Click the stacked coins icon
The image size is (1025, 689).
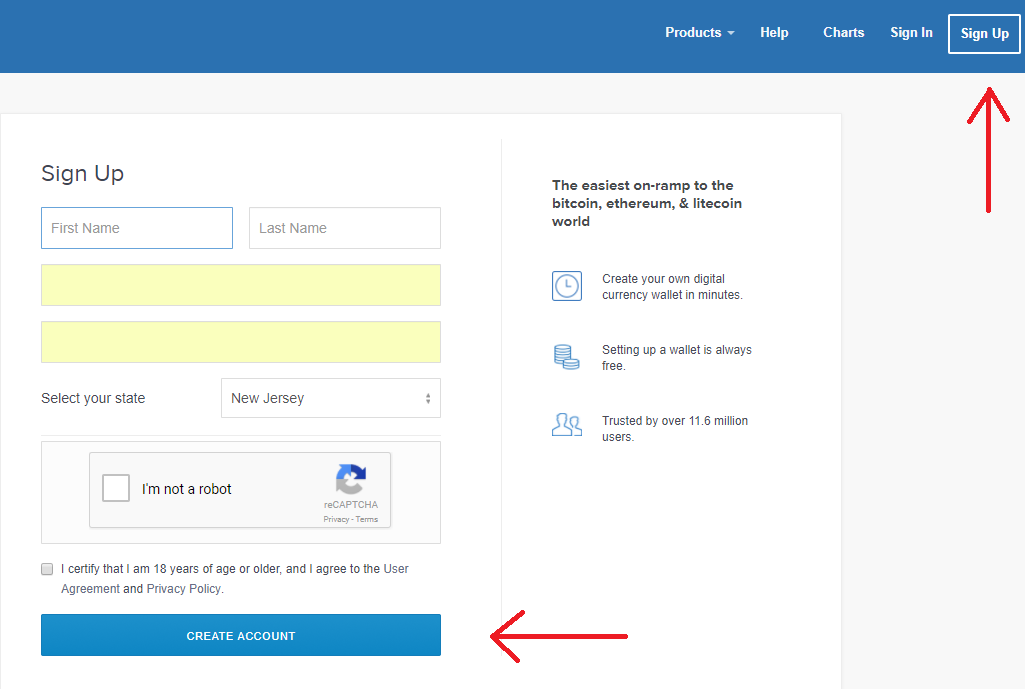567,357
